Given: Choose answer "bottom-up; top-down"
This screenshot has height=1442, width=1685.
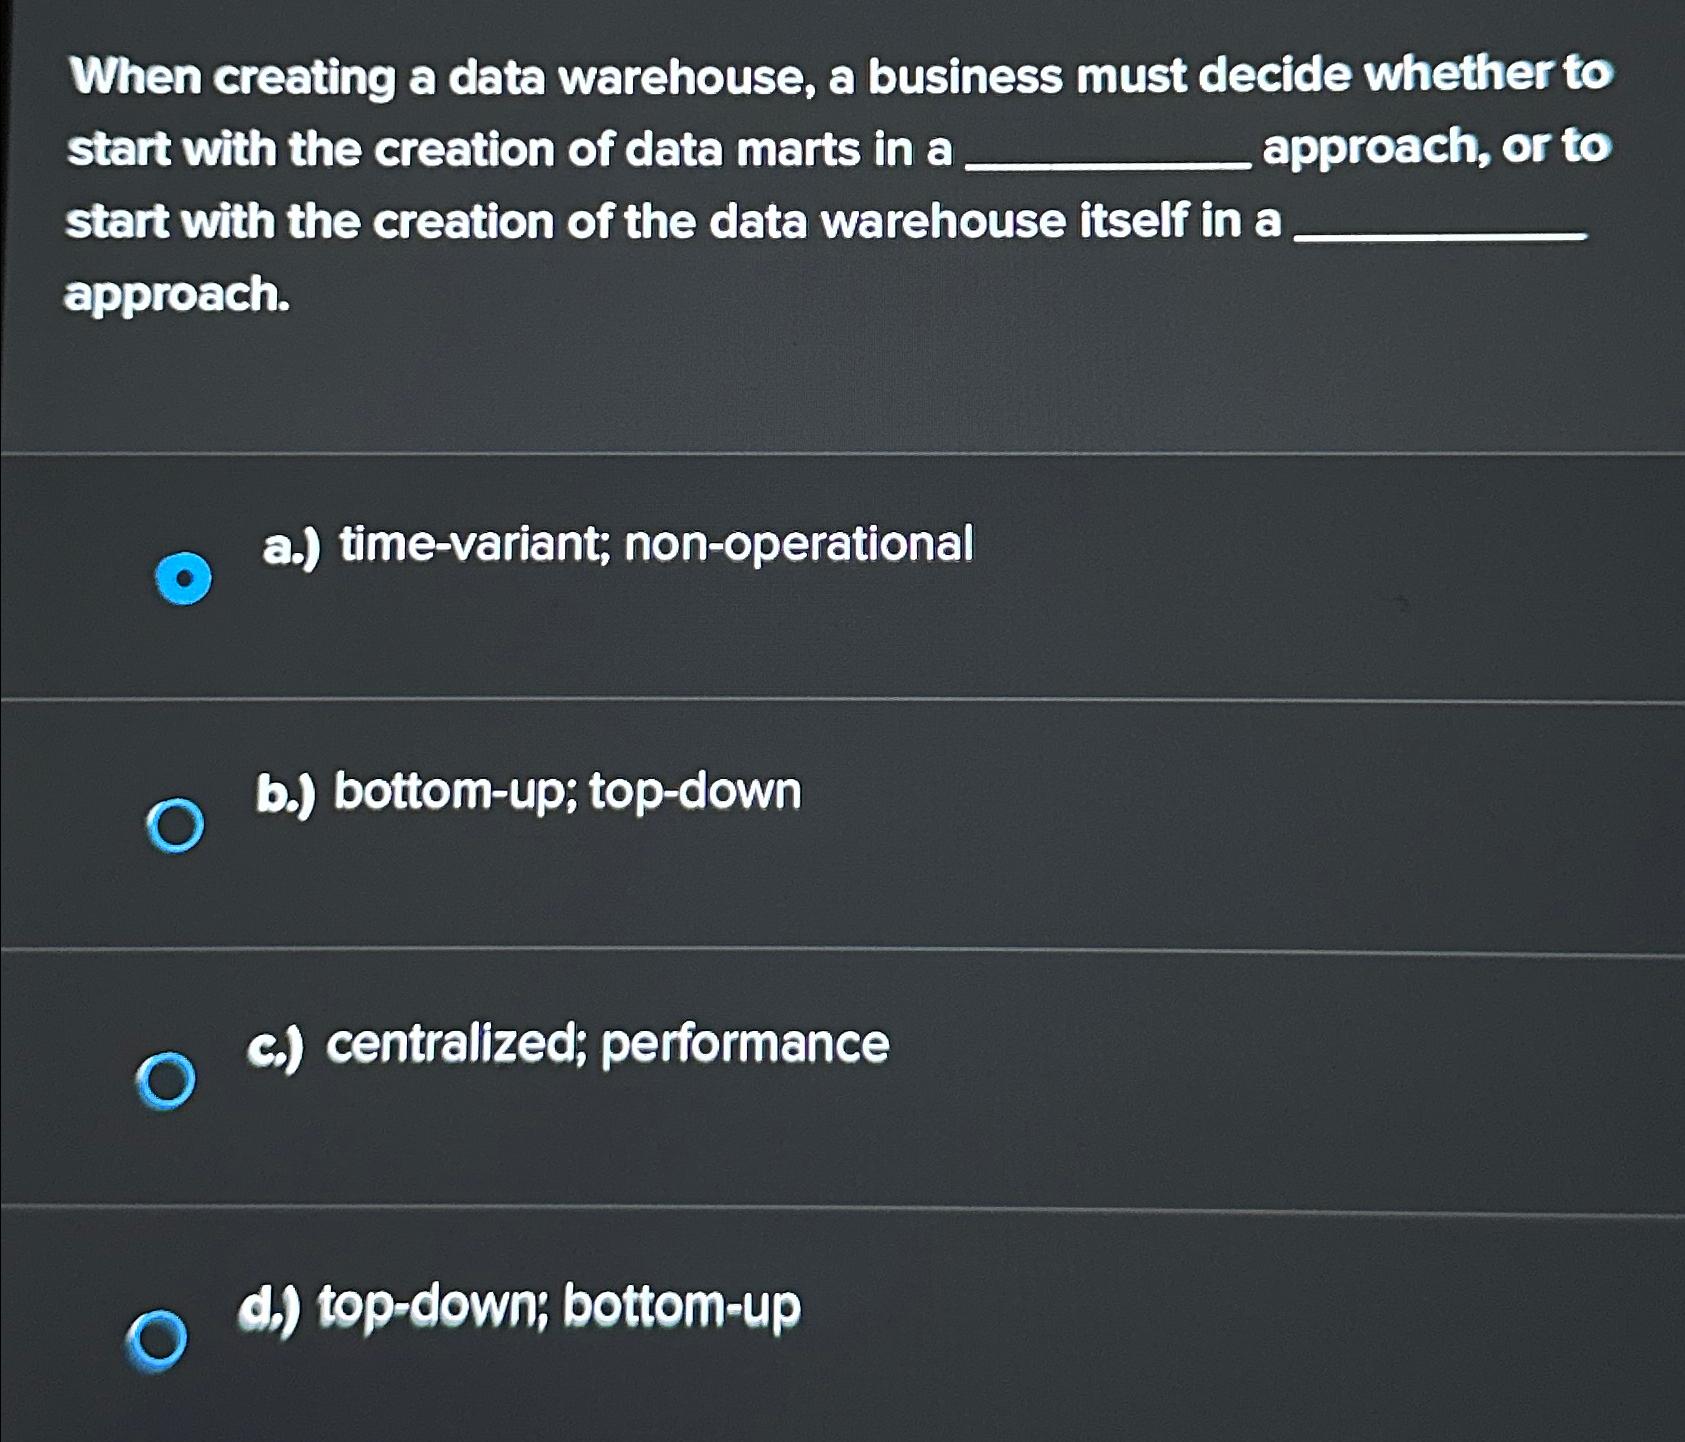Looking at the screenshot, I should (566, 791).
